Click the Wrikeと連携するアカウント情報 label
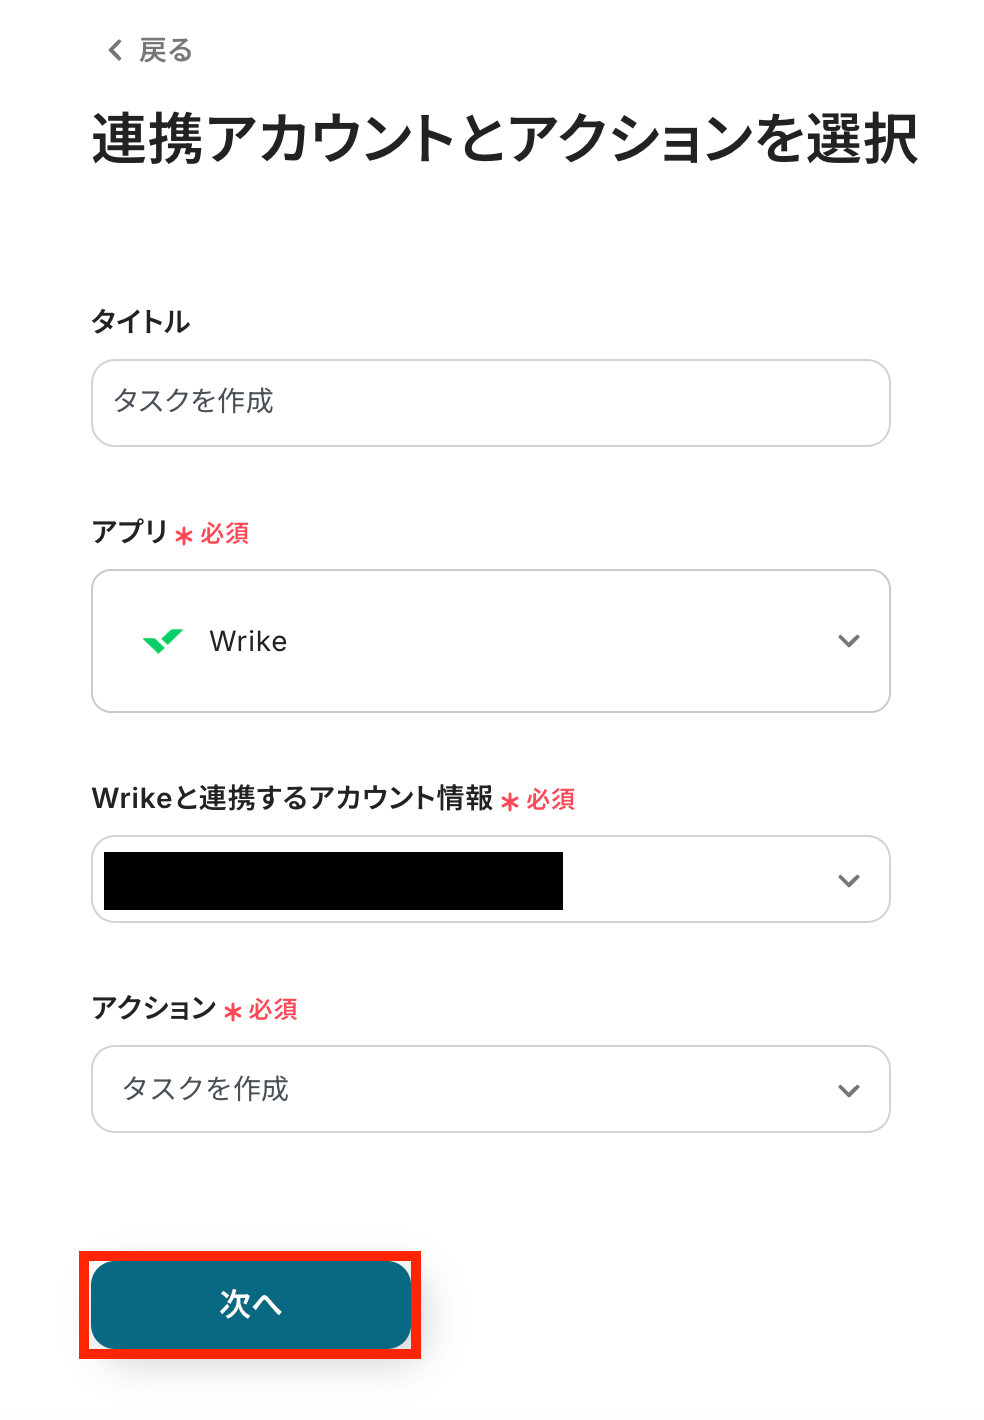 tap(292, 798)
